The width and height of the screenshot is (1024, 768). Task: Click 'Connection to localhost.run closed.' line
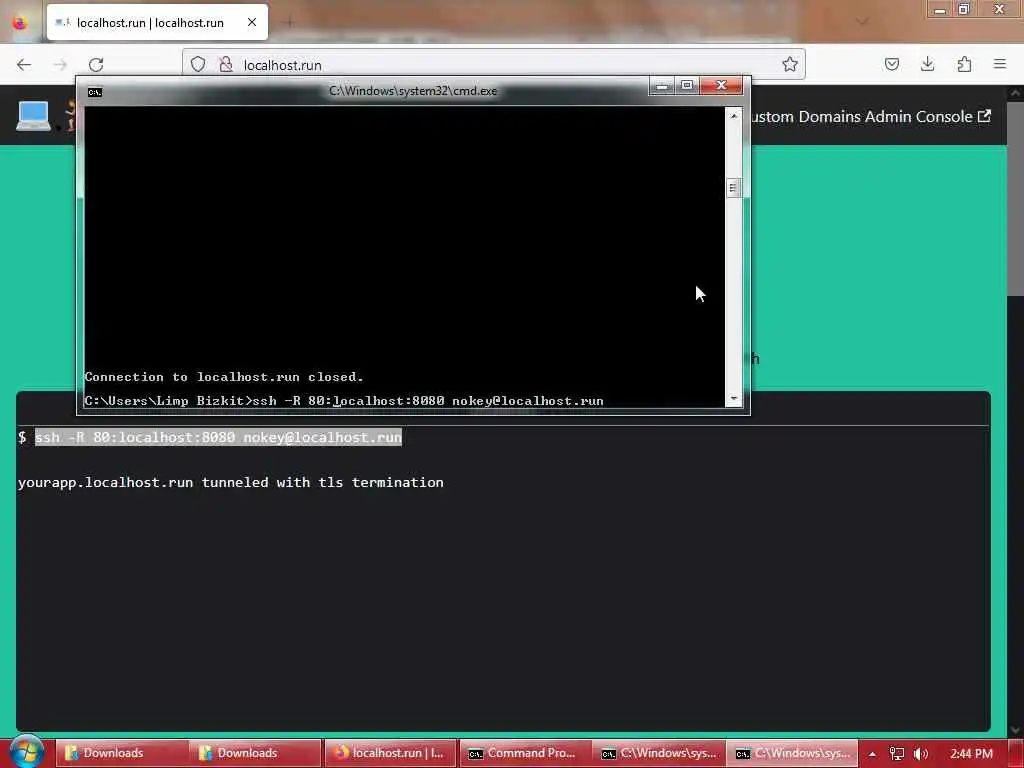point(224,377)
